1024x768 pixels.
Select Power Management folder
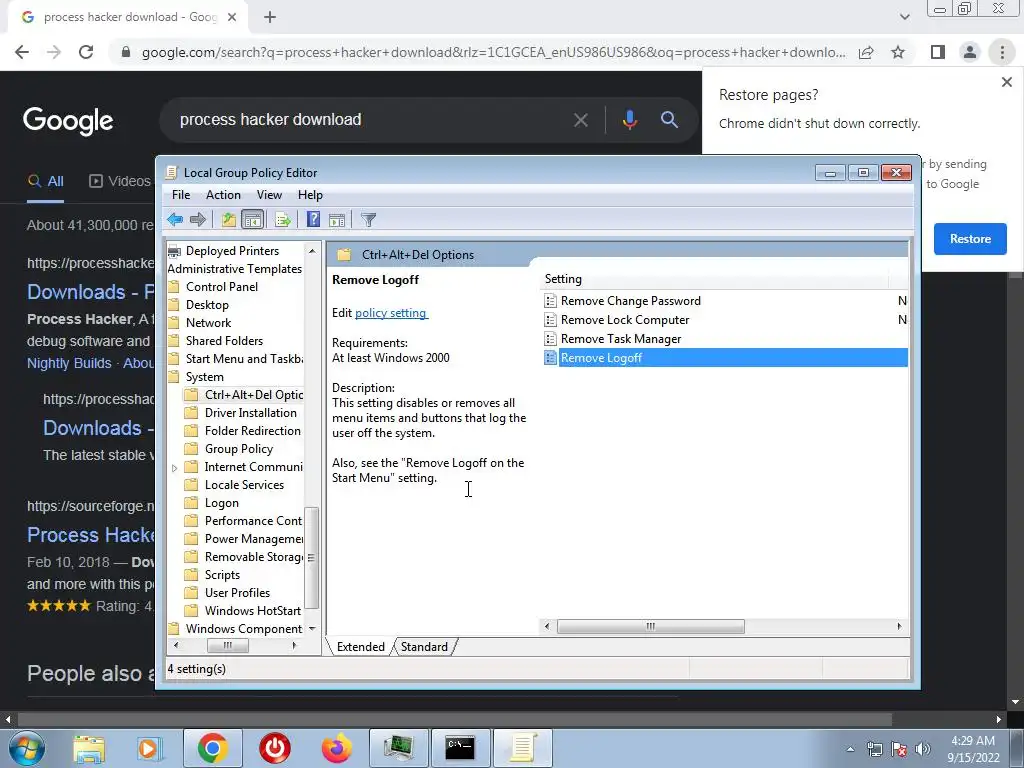pos(253,539)
